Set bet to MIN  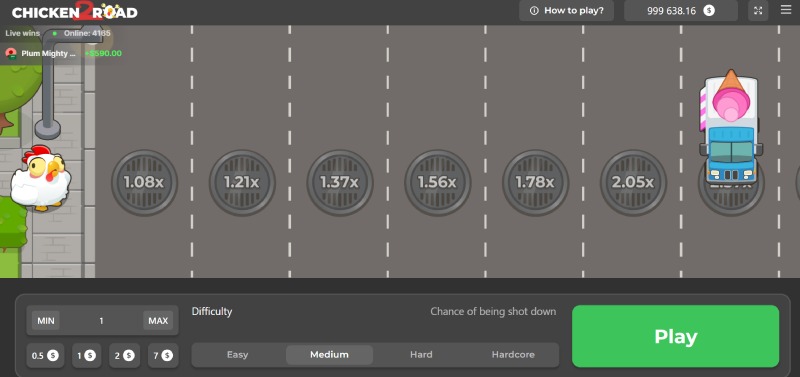point(46,321)
